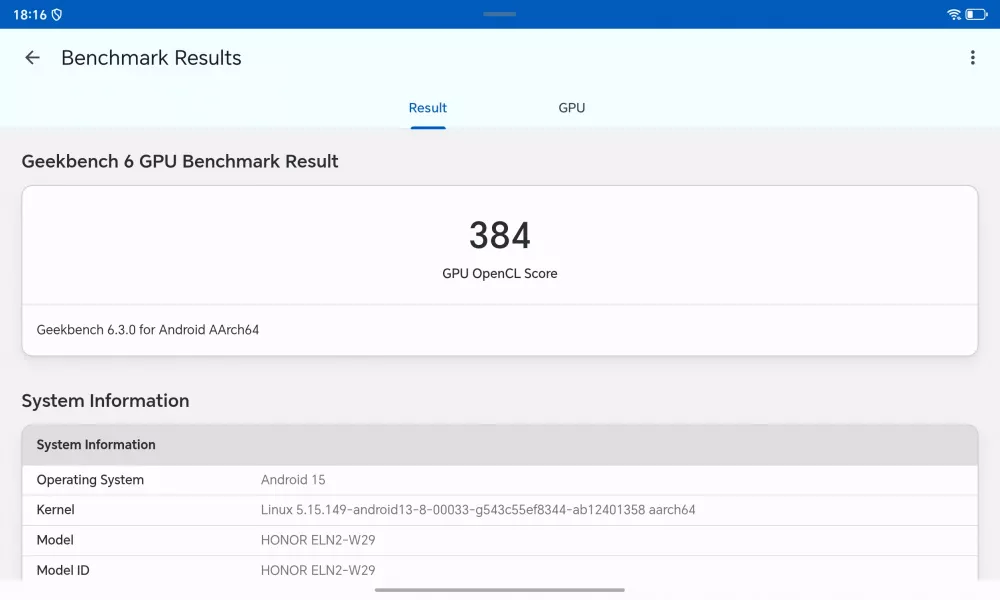Viewport: 1000px width, 600px height.
Task: Tap the Linux 5.15.149 kernel version string
Action: point(478,510)
